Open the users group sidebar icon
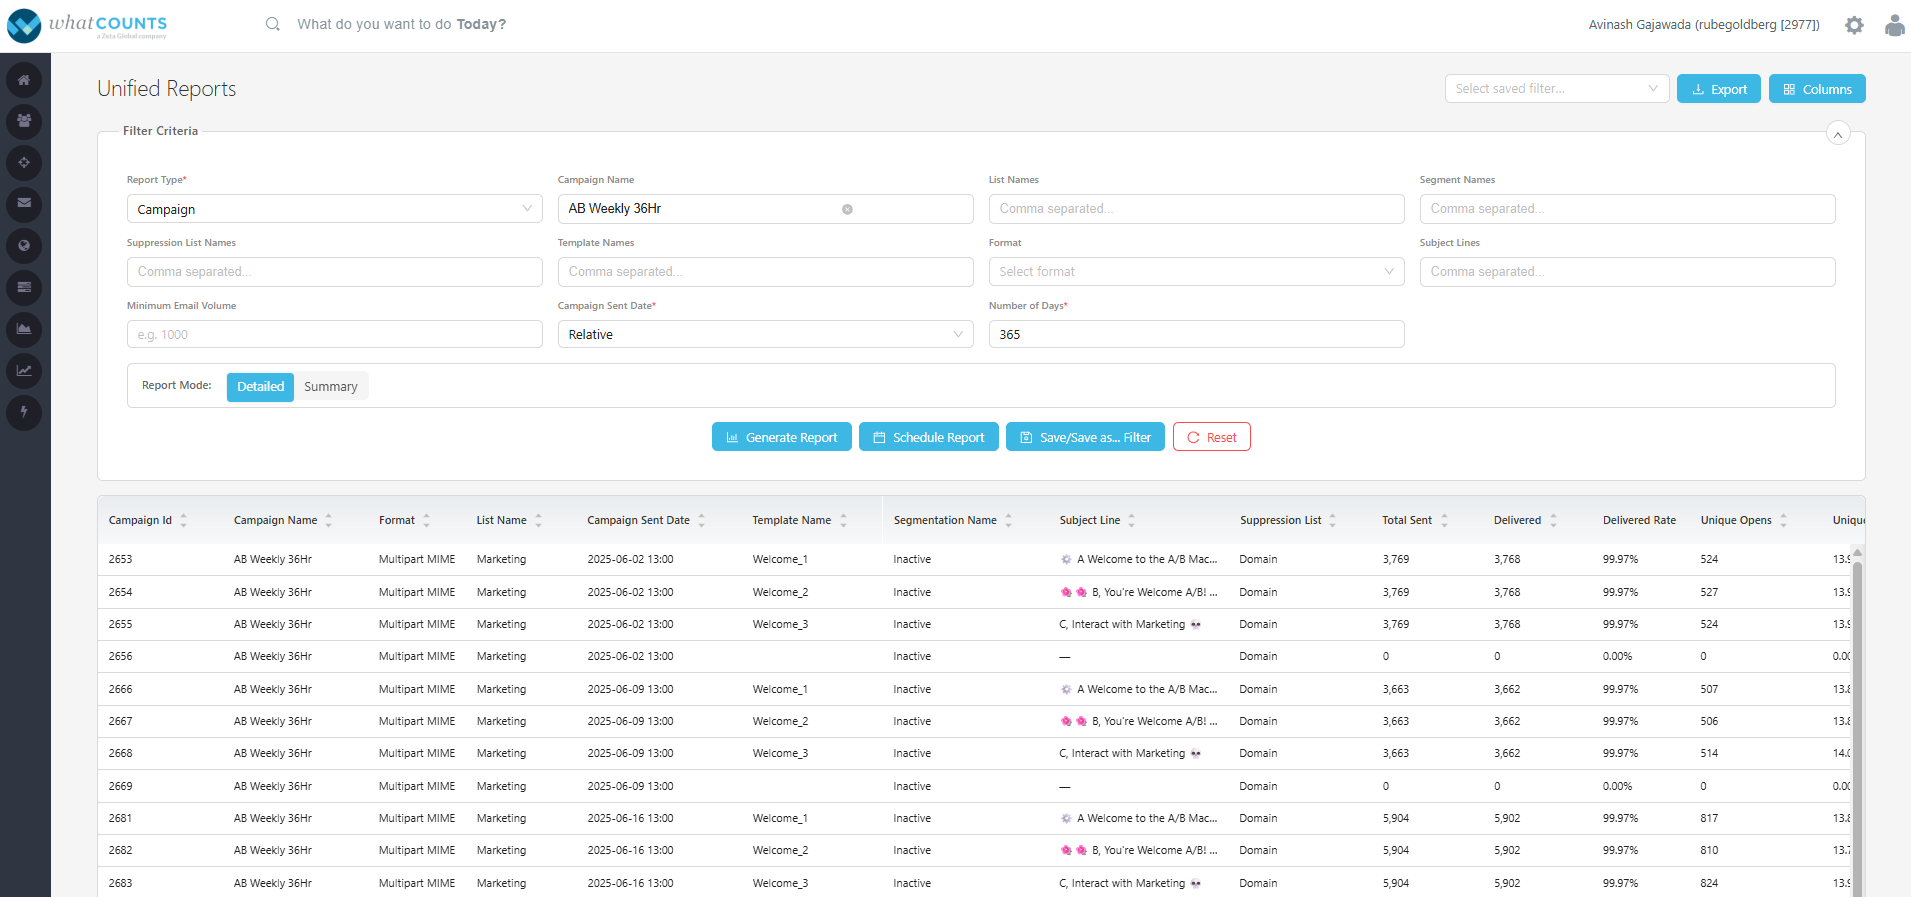The height and width of the screenshot is (897, 1911). click(x=24, y=121)
